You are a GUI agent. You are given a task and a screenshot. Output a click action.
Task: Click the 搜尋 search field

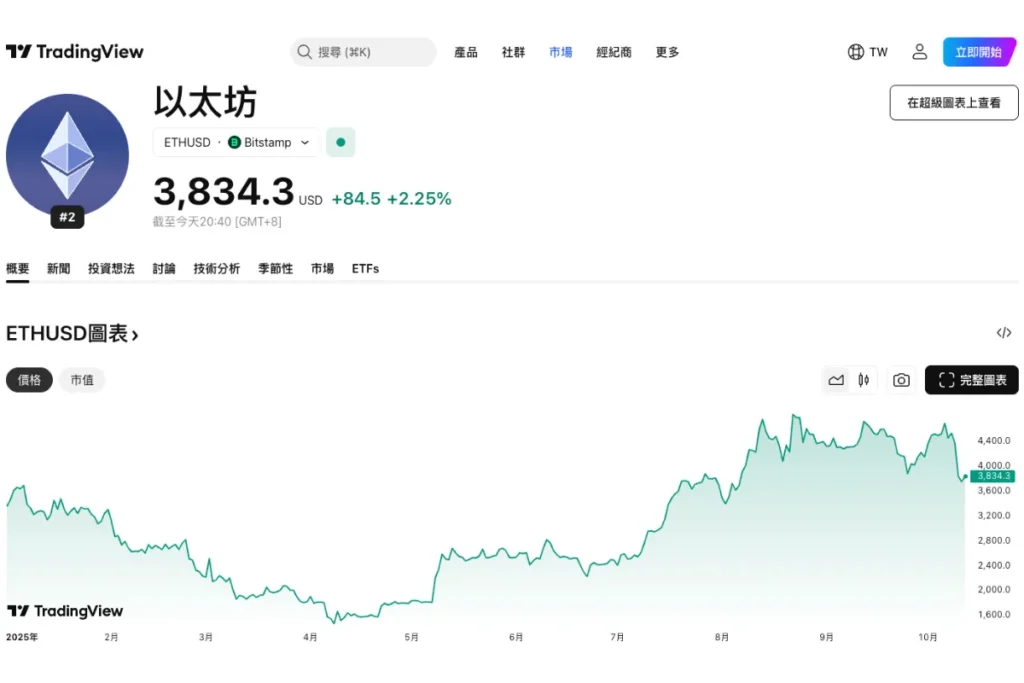point(364,52)
